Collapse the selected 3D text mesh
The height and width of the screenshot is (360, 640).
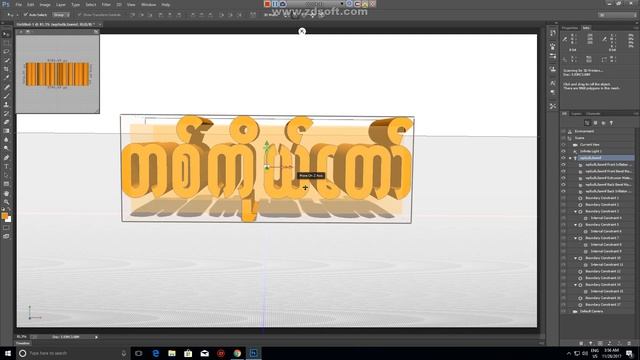point(570,158)
